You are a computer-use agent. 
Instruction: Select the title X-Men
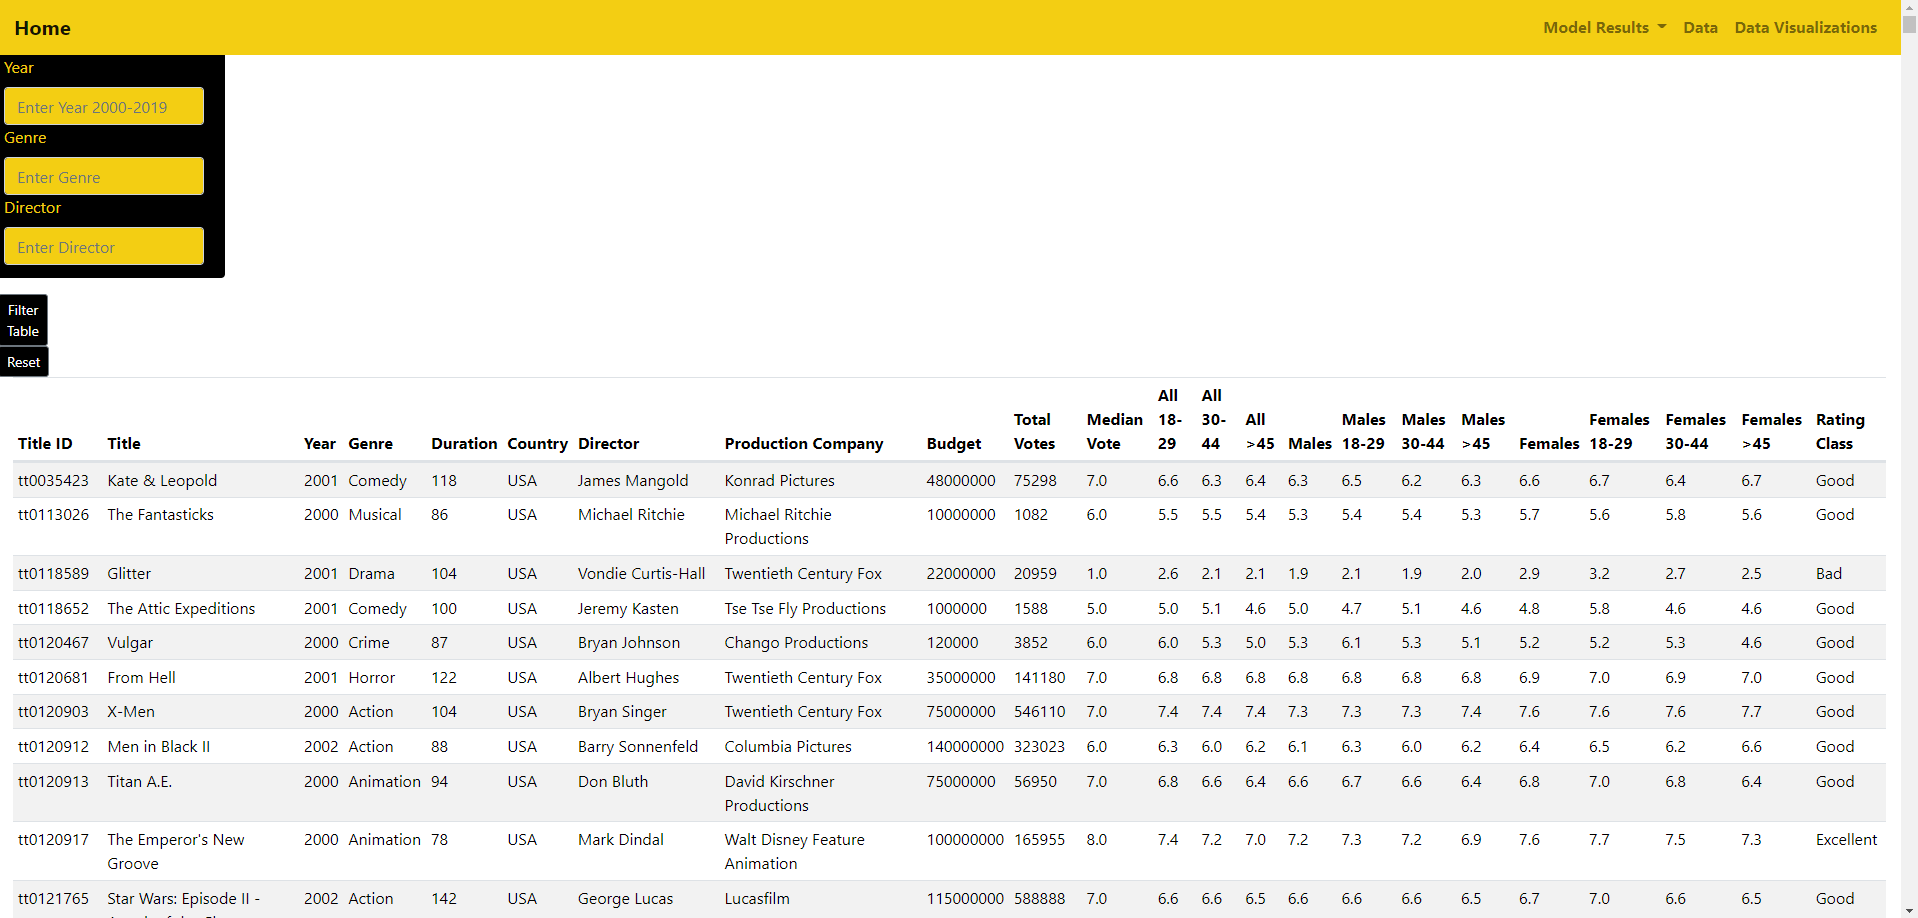point(131,711)
